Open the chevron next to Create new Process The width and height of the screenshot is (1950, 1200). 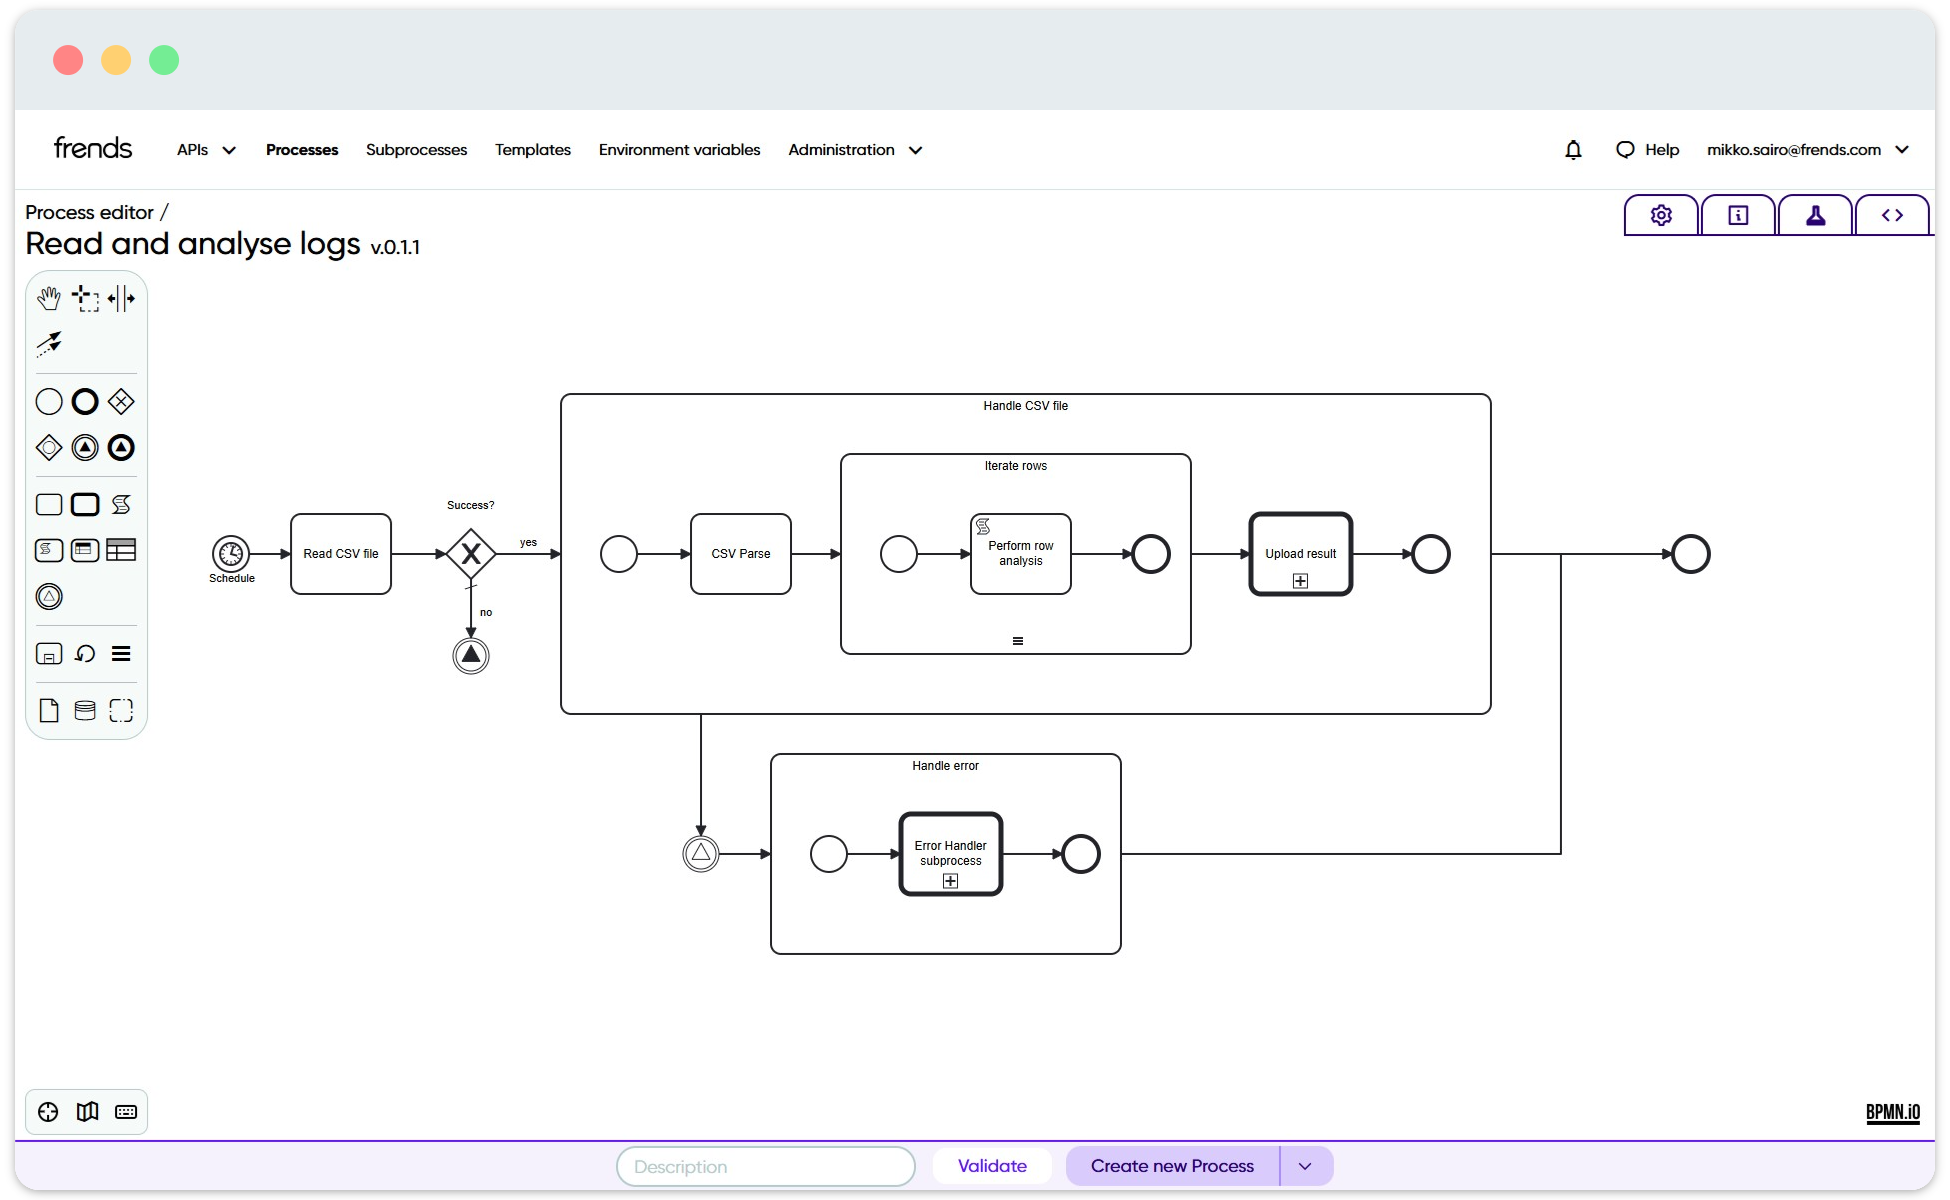pos(1305,1166)
